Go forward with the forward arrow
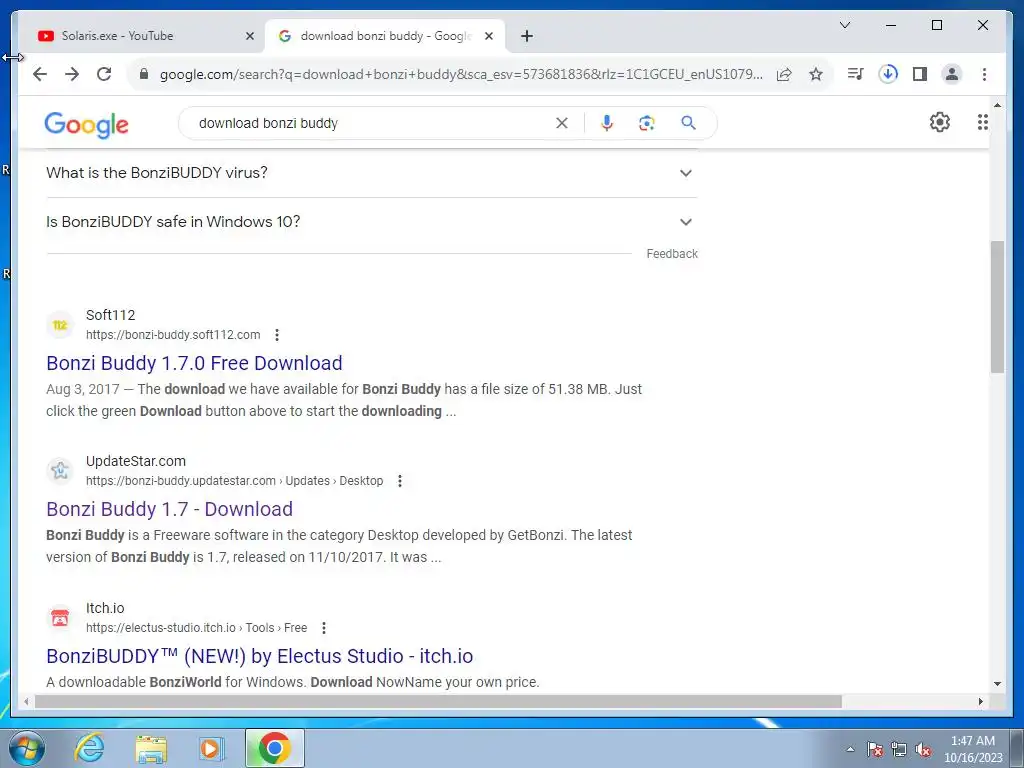 (72, 74)
